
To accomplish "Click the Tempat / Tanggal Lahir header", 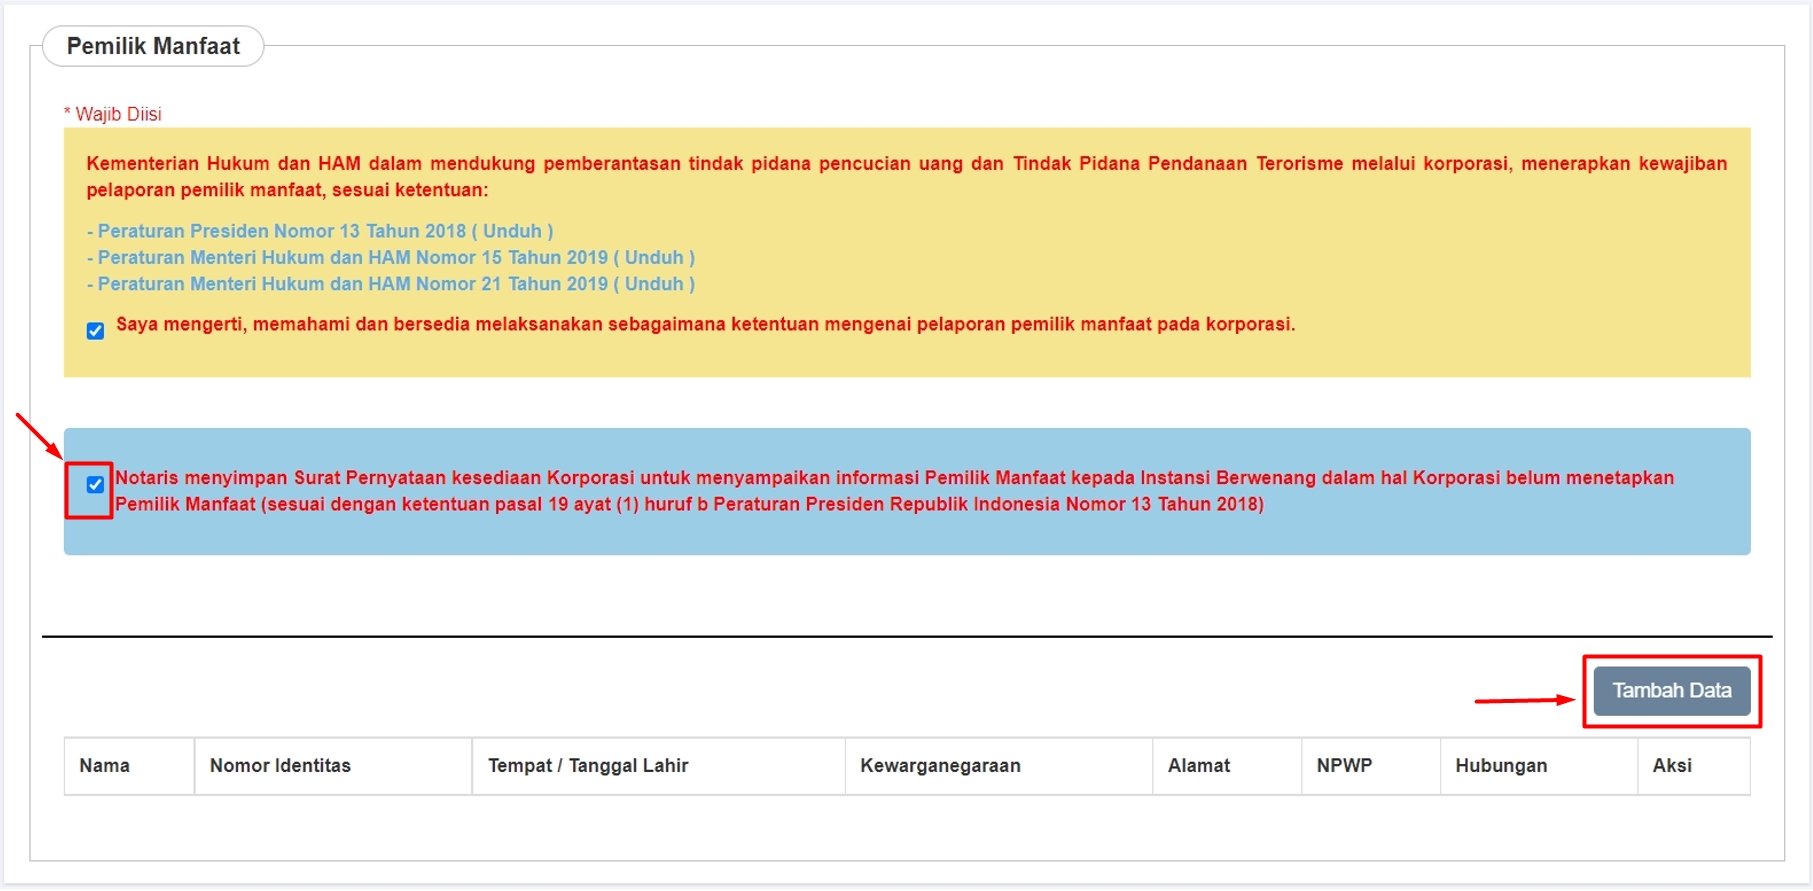I will click(x=588, y=766).
